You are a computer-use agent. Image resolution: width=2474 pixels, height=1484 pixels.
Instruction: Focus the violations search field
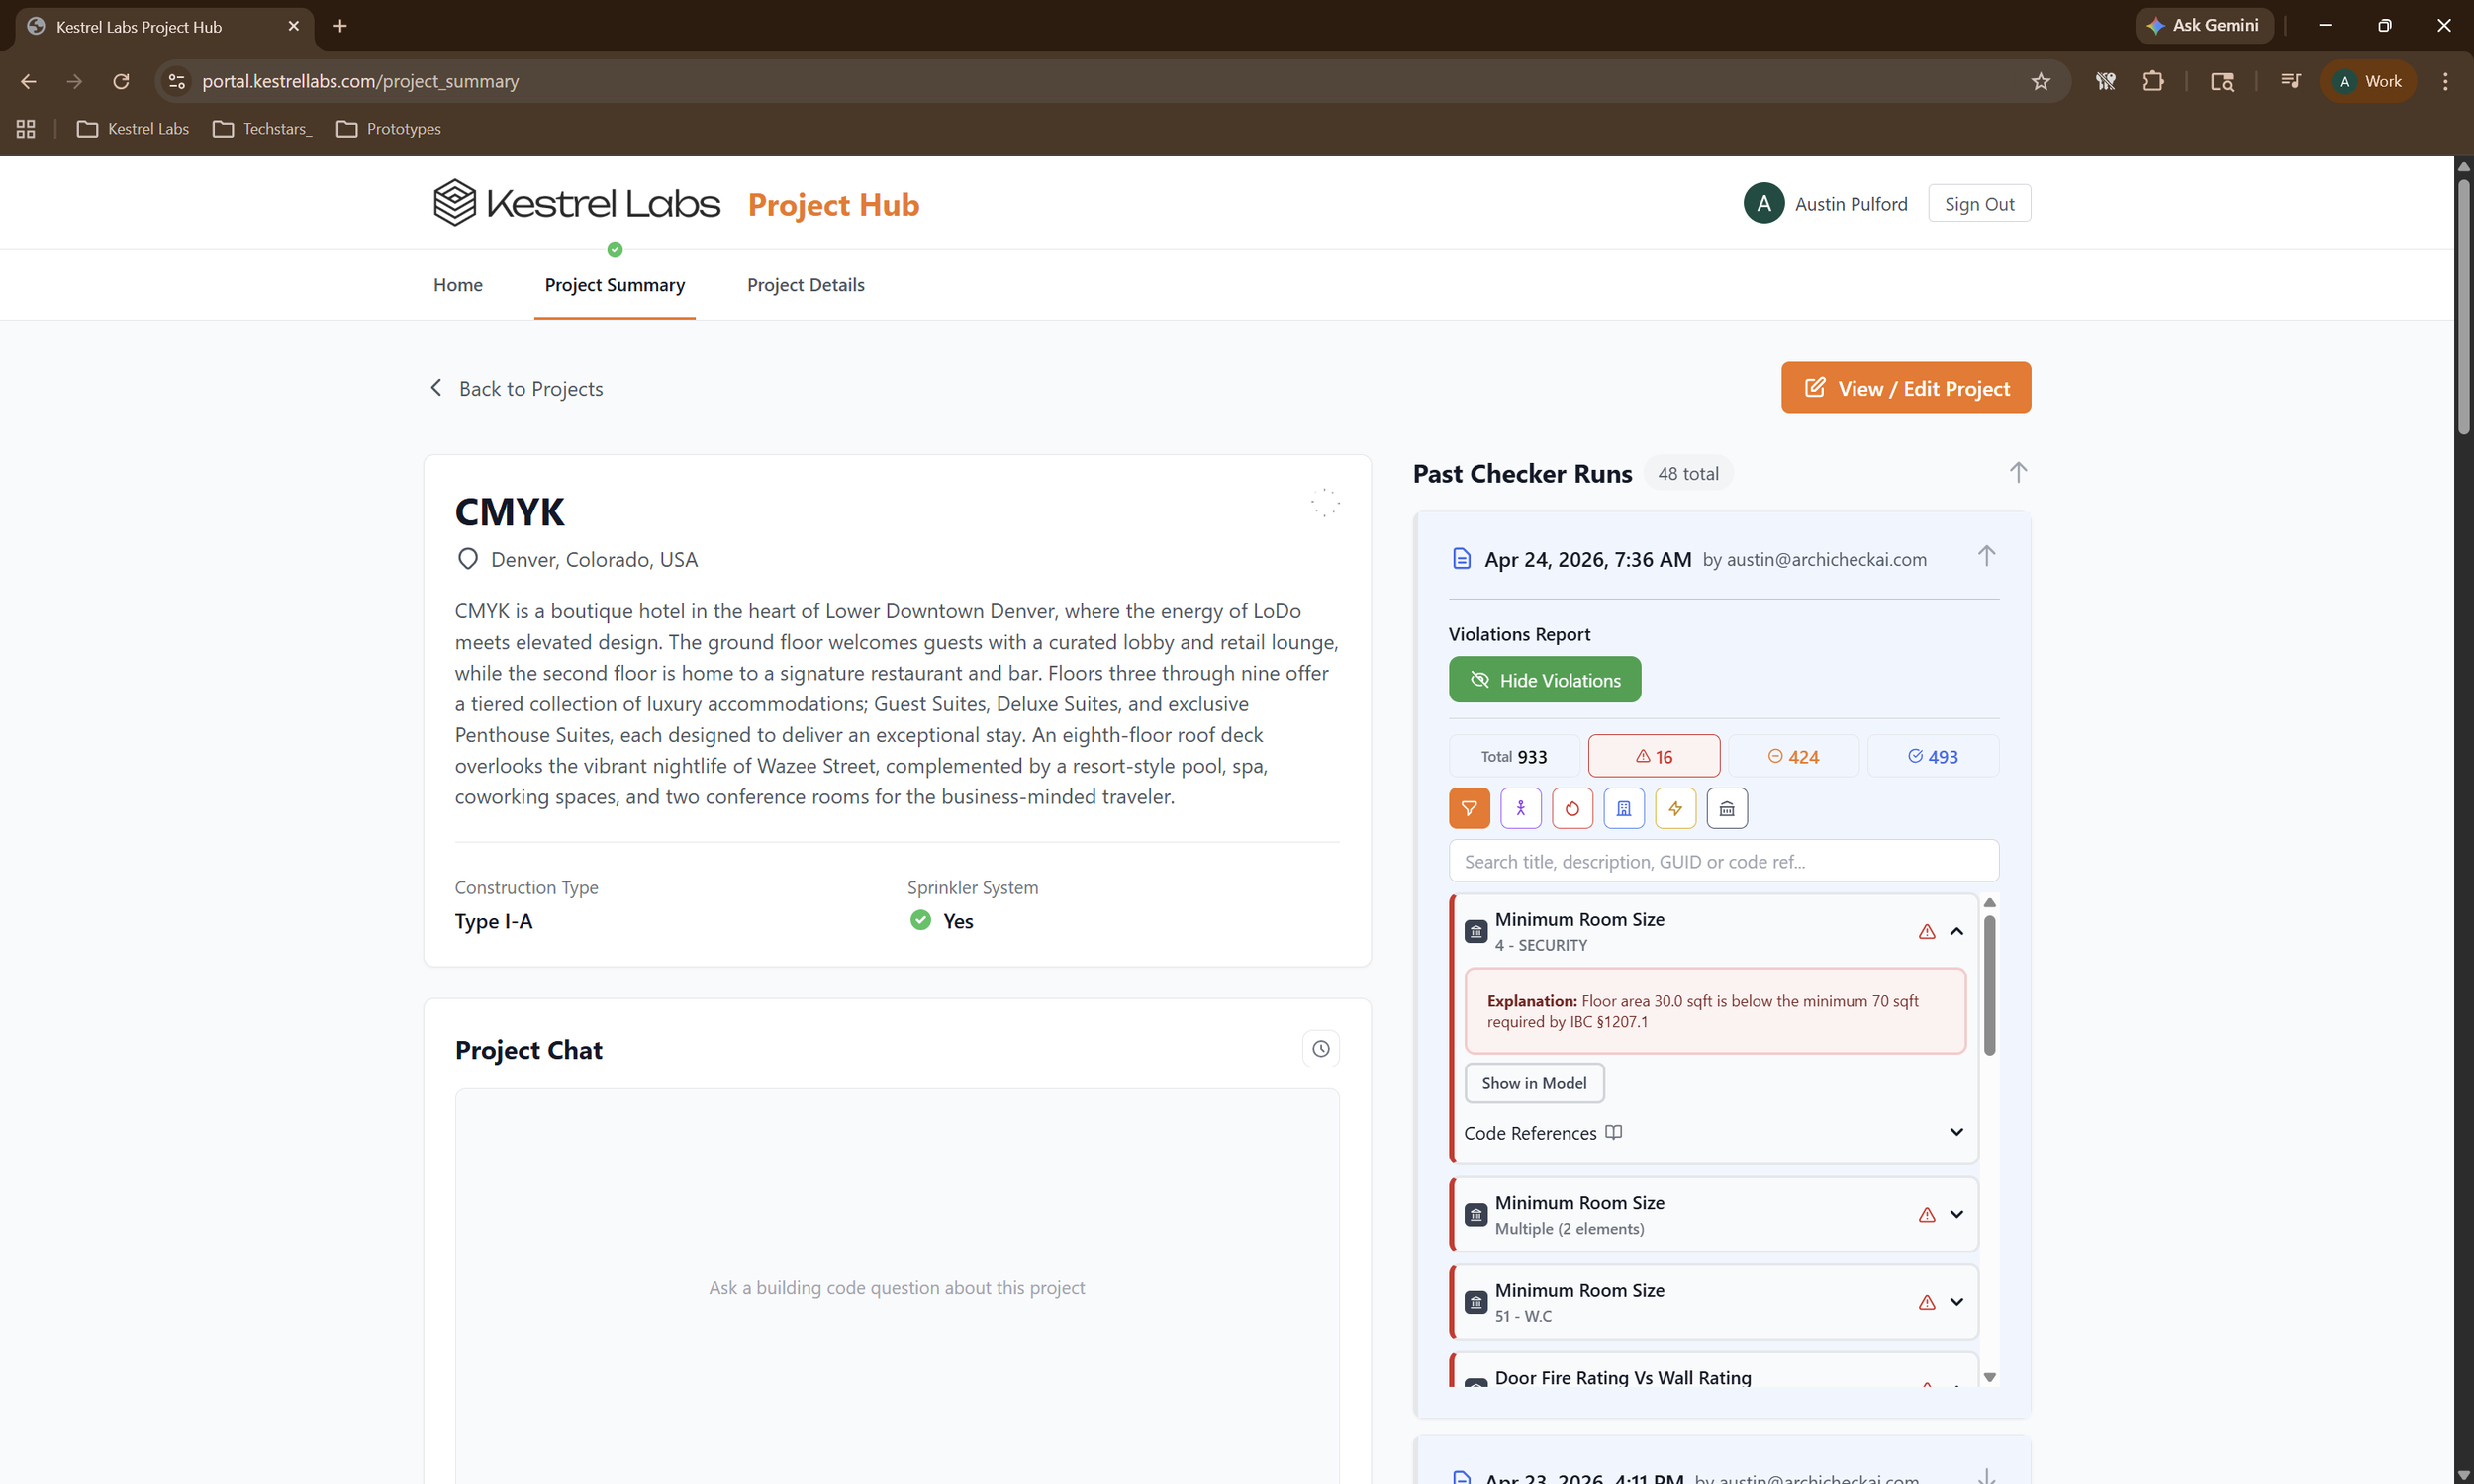coord(1724,861)
